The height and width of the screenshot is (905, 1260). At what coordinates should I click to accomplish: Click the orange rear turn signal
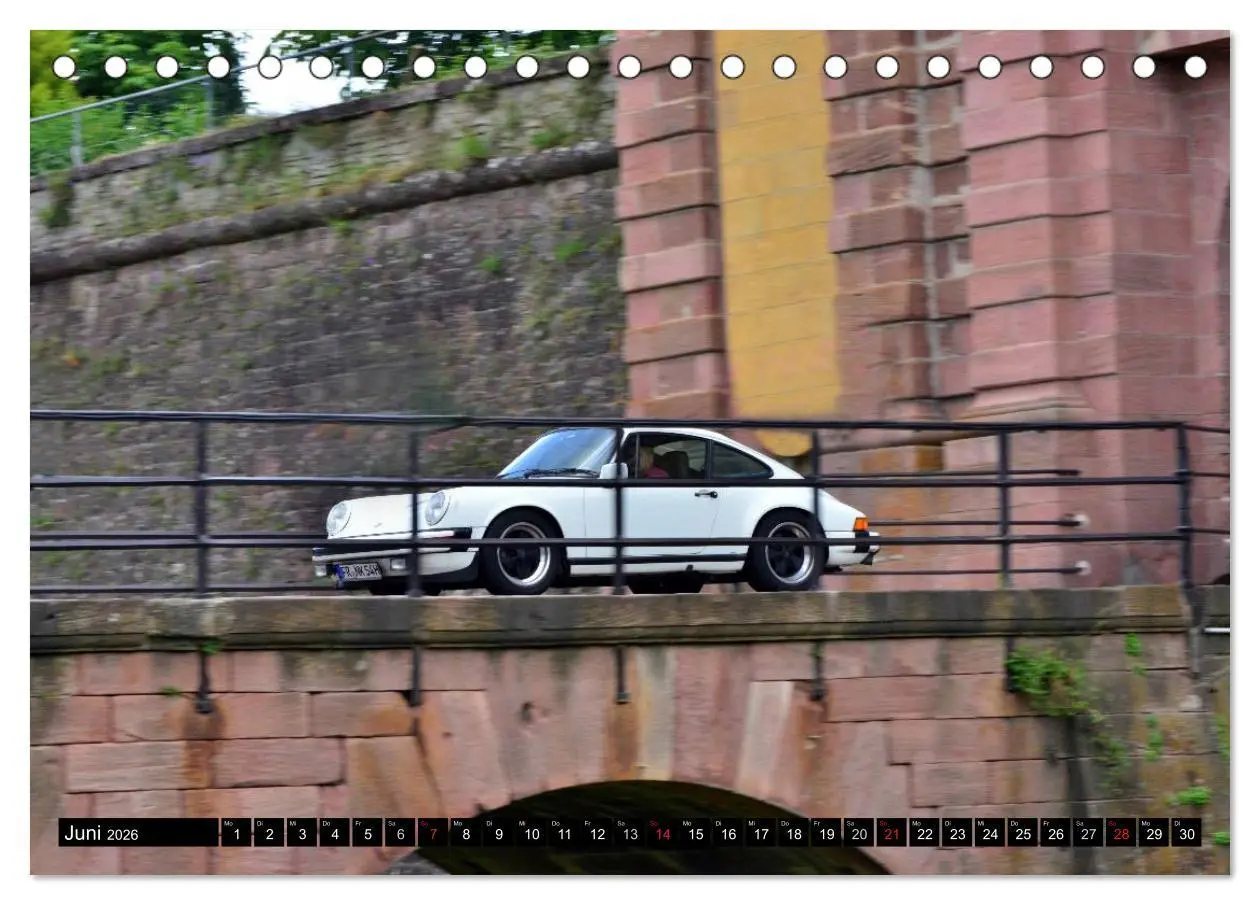[x=861, y=523]
